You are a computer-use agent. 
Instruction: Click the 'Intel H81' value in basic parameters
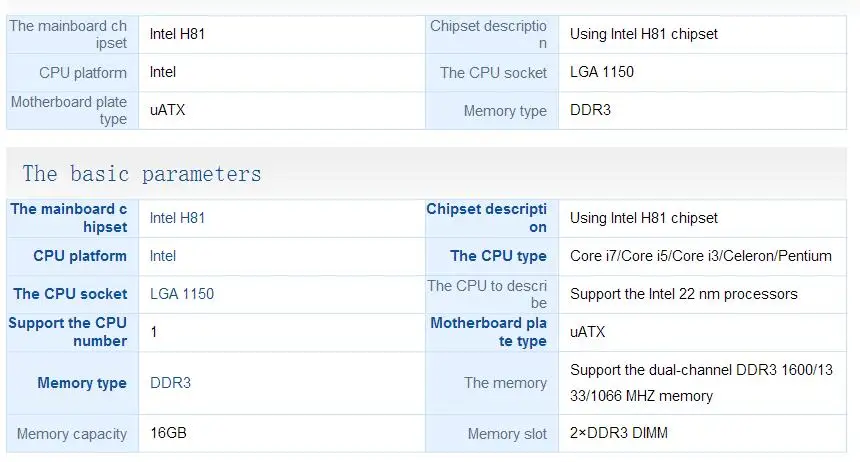tap(177, 218)
